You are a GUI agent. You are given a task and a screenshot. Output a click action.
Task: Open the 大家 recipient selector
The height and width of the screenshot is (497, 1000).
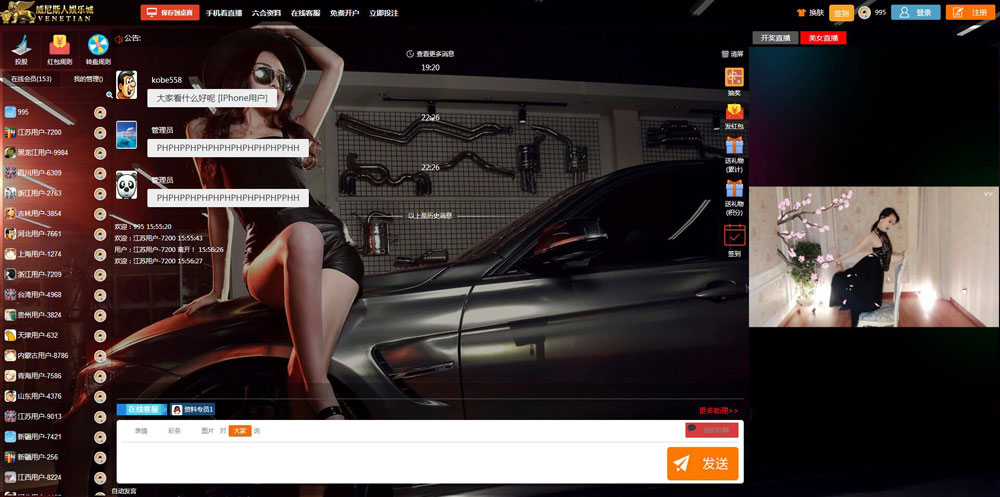(239, 431)
